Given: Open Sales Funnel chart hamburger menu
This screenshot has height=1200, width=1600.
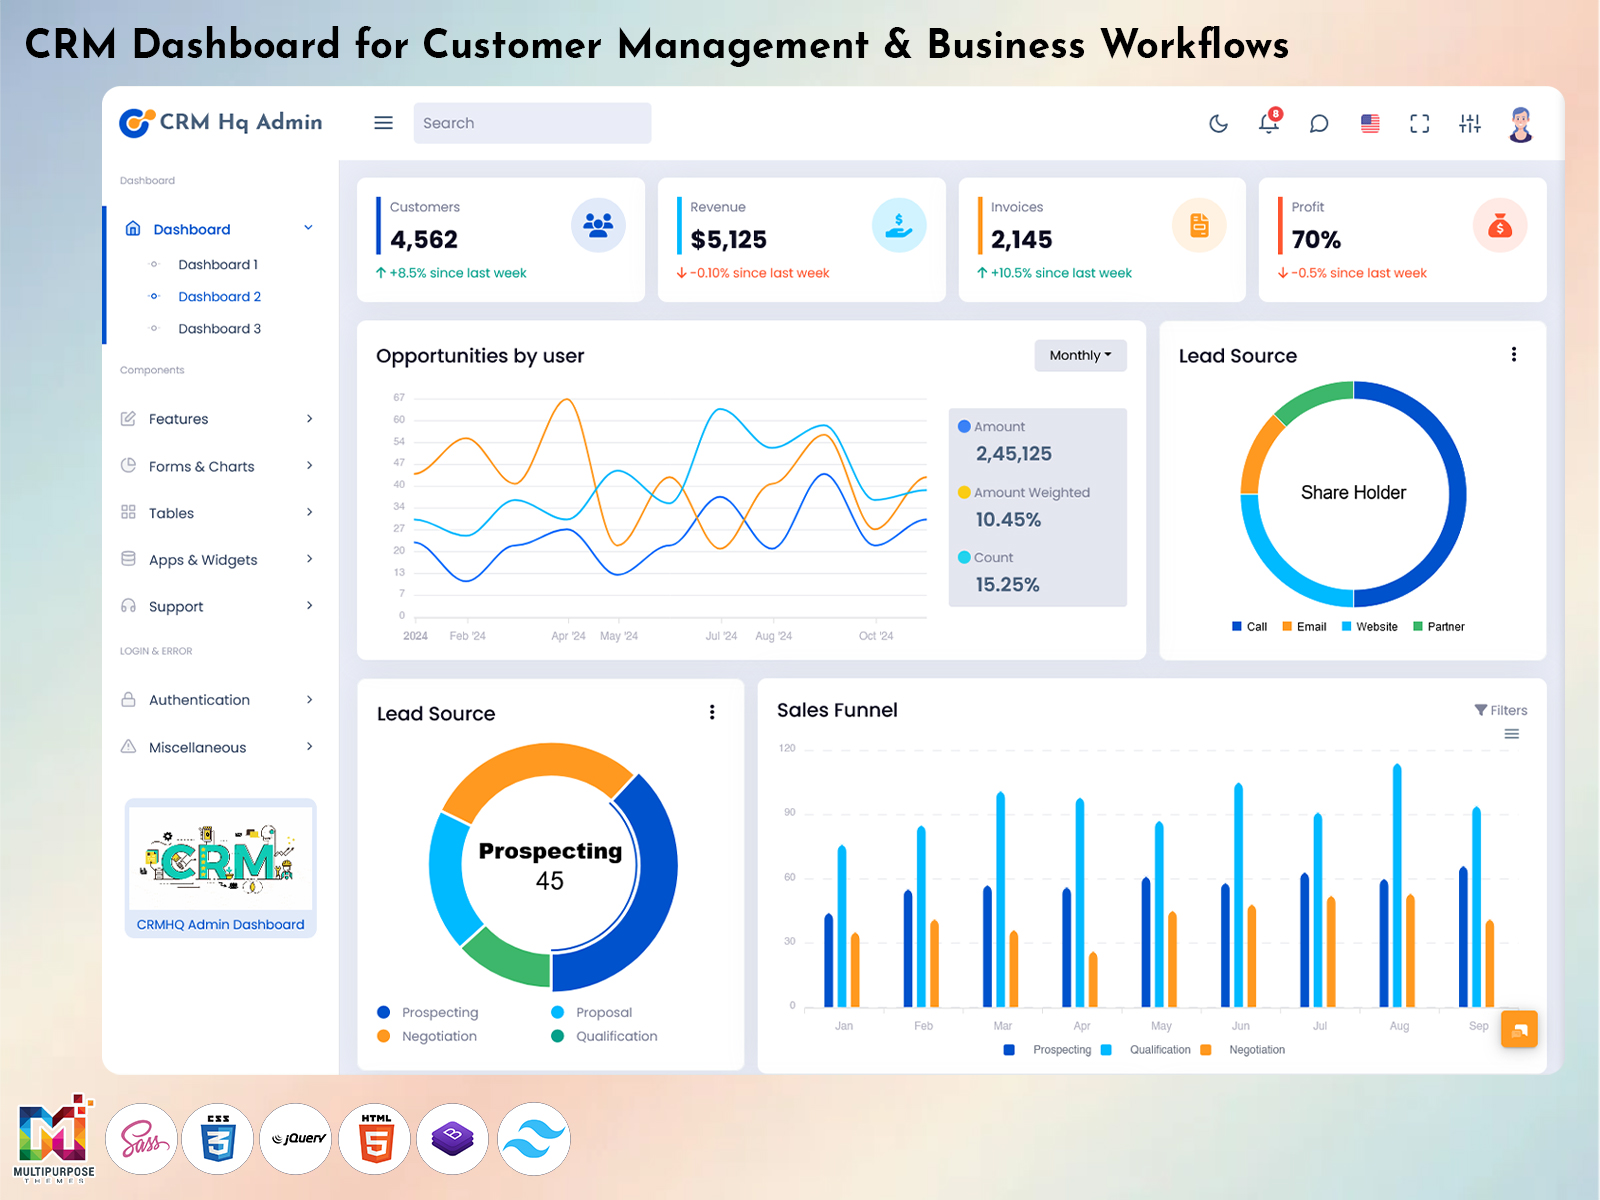Looking at the screenshot, I should point(1512,734).
